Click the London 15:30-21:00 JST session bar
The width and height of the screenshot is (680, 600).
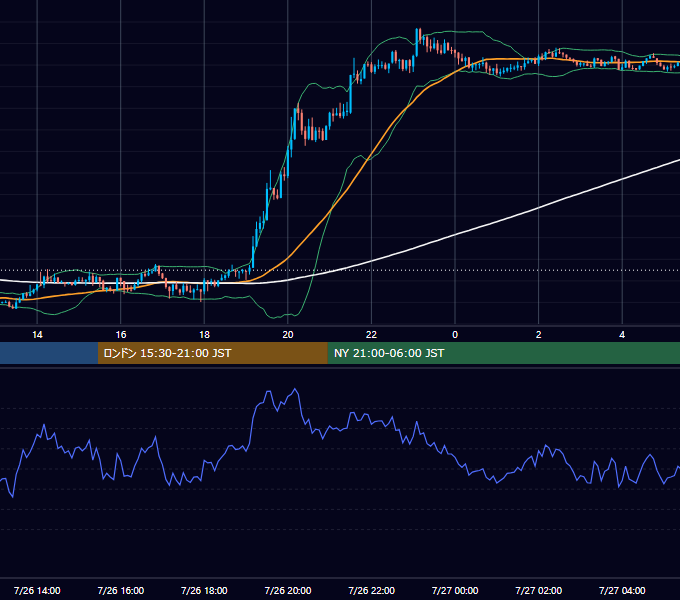point(212,353)
